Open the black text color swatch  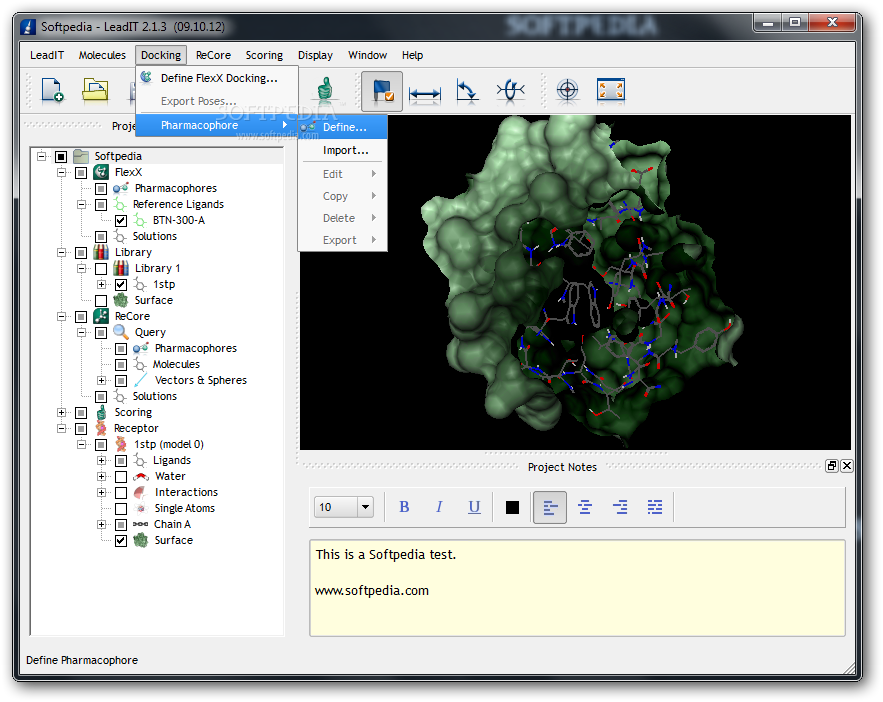tap(512, 507)
